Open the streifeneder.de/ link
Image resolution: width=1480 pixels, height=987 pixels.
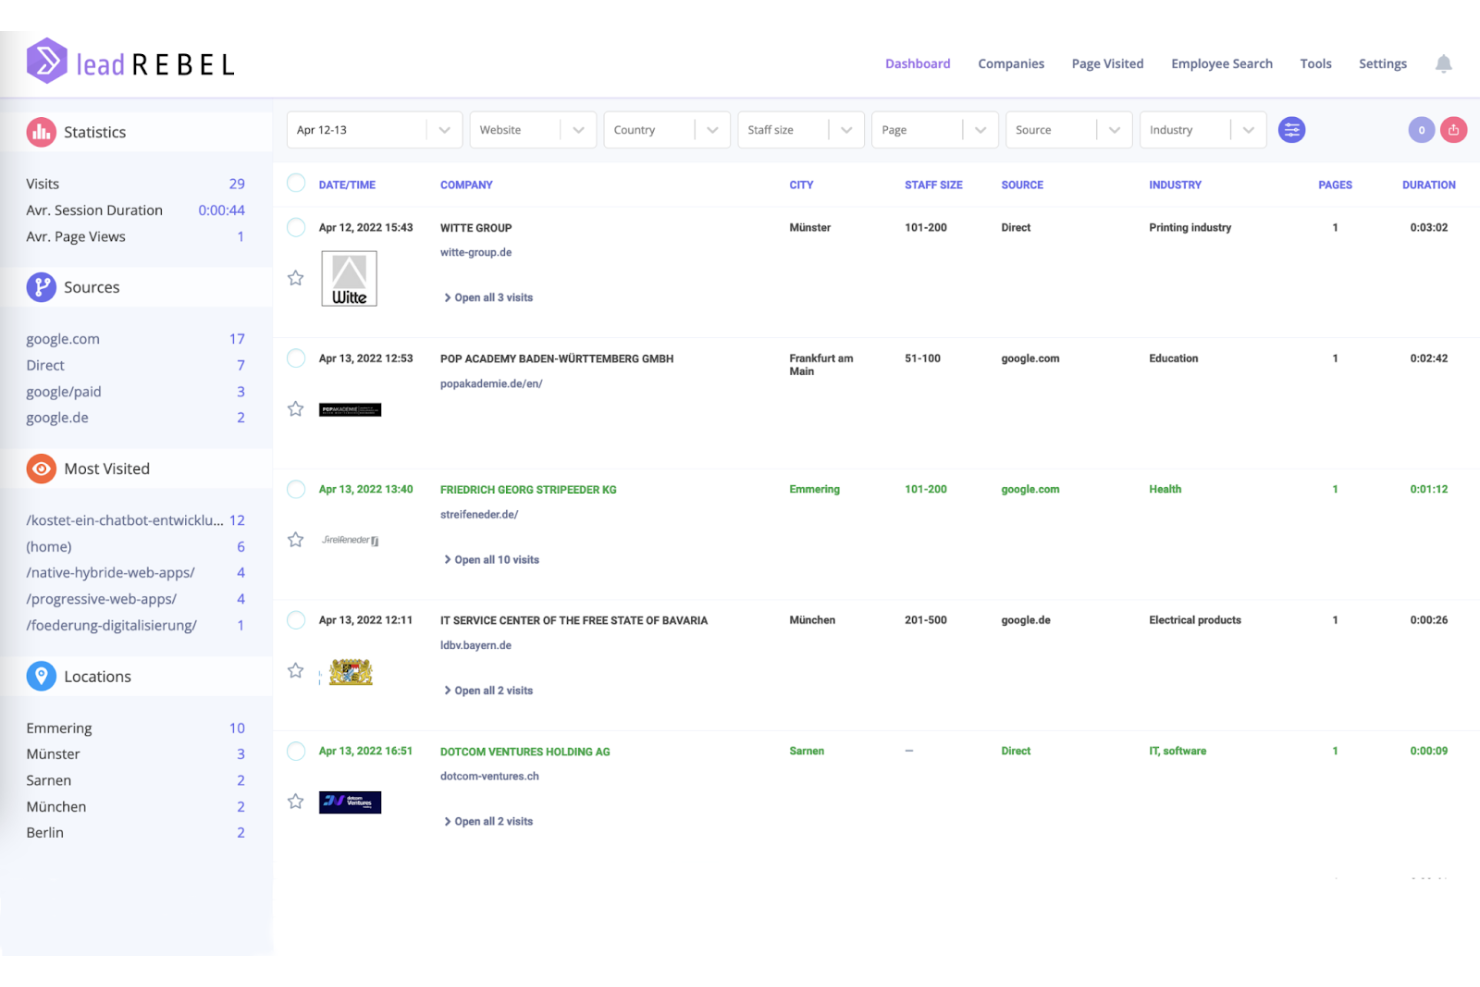(x=479, y=515)
